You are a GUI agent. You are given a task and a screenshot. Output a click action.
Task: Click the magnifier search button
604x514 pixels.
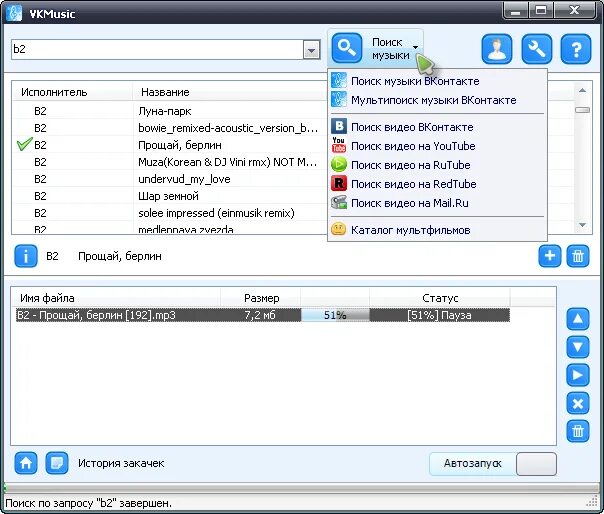coord(347,48)
